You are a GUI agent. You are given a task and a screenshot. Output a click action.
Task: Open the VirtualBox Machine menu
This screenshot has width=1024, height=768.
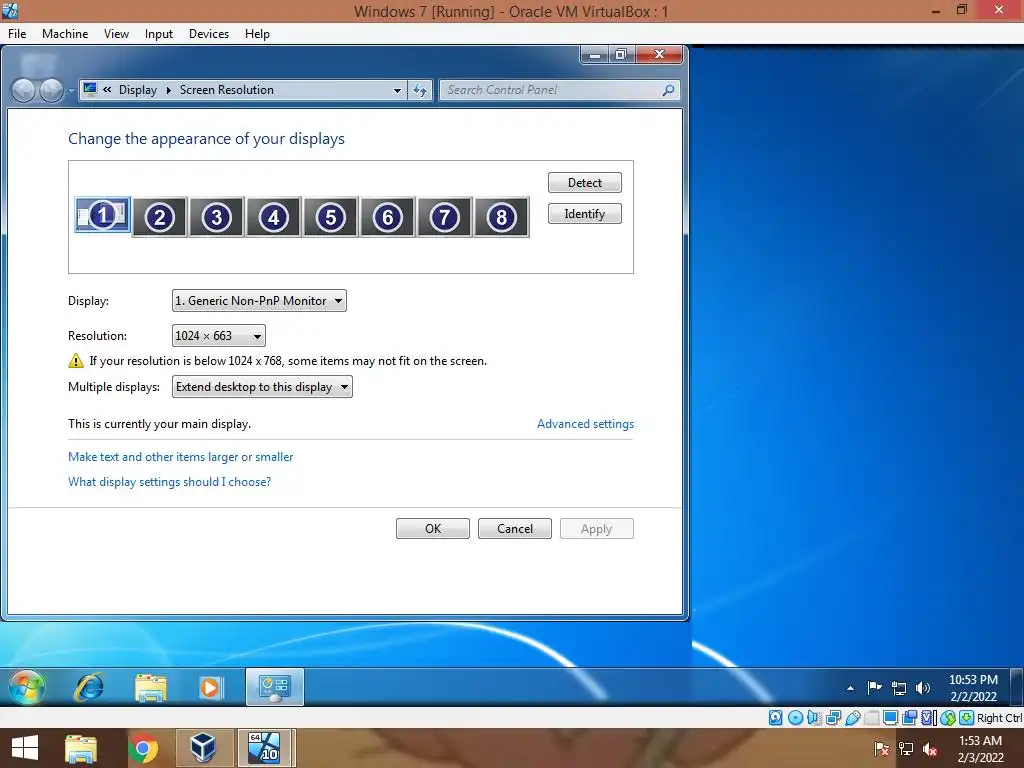point(65,34)
